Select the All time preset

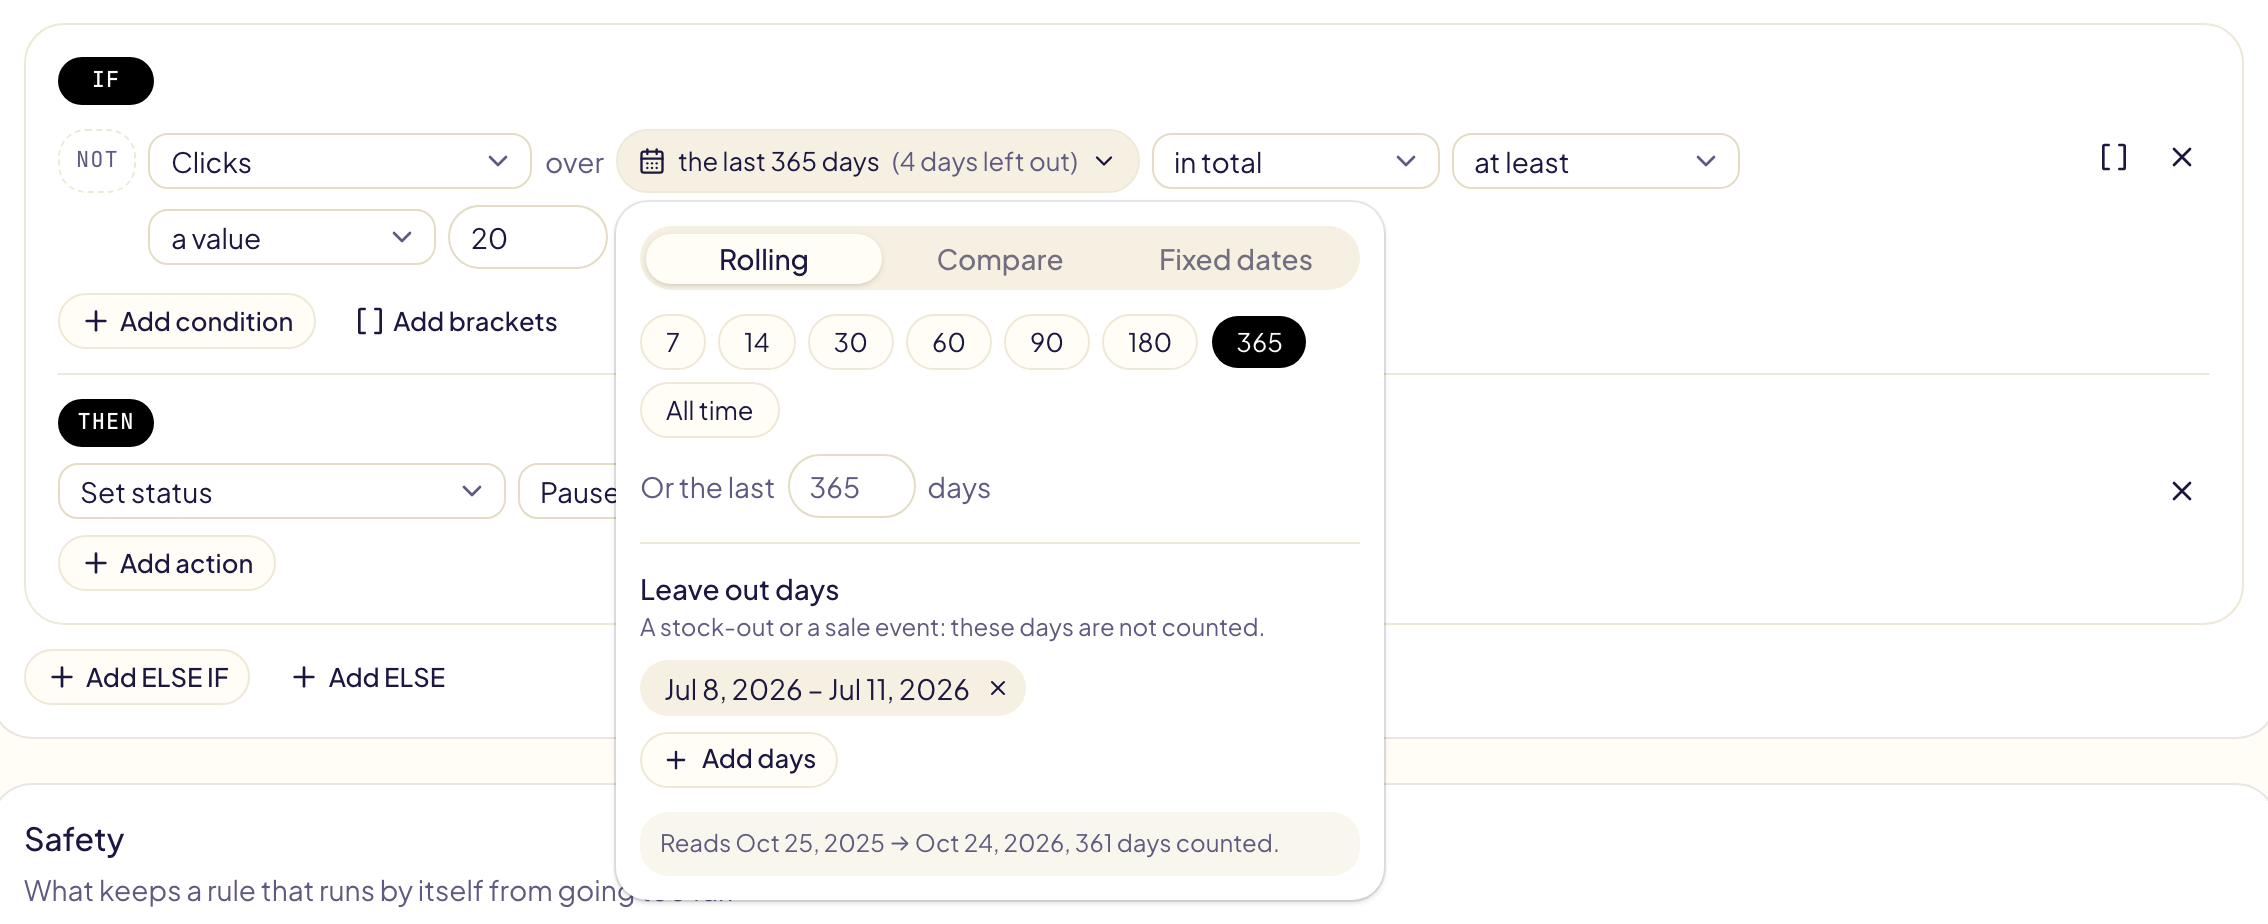pyautogui.click(x=710, y=410)
